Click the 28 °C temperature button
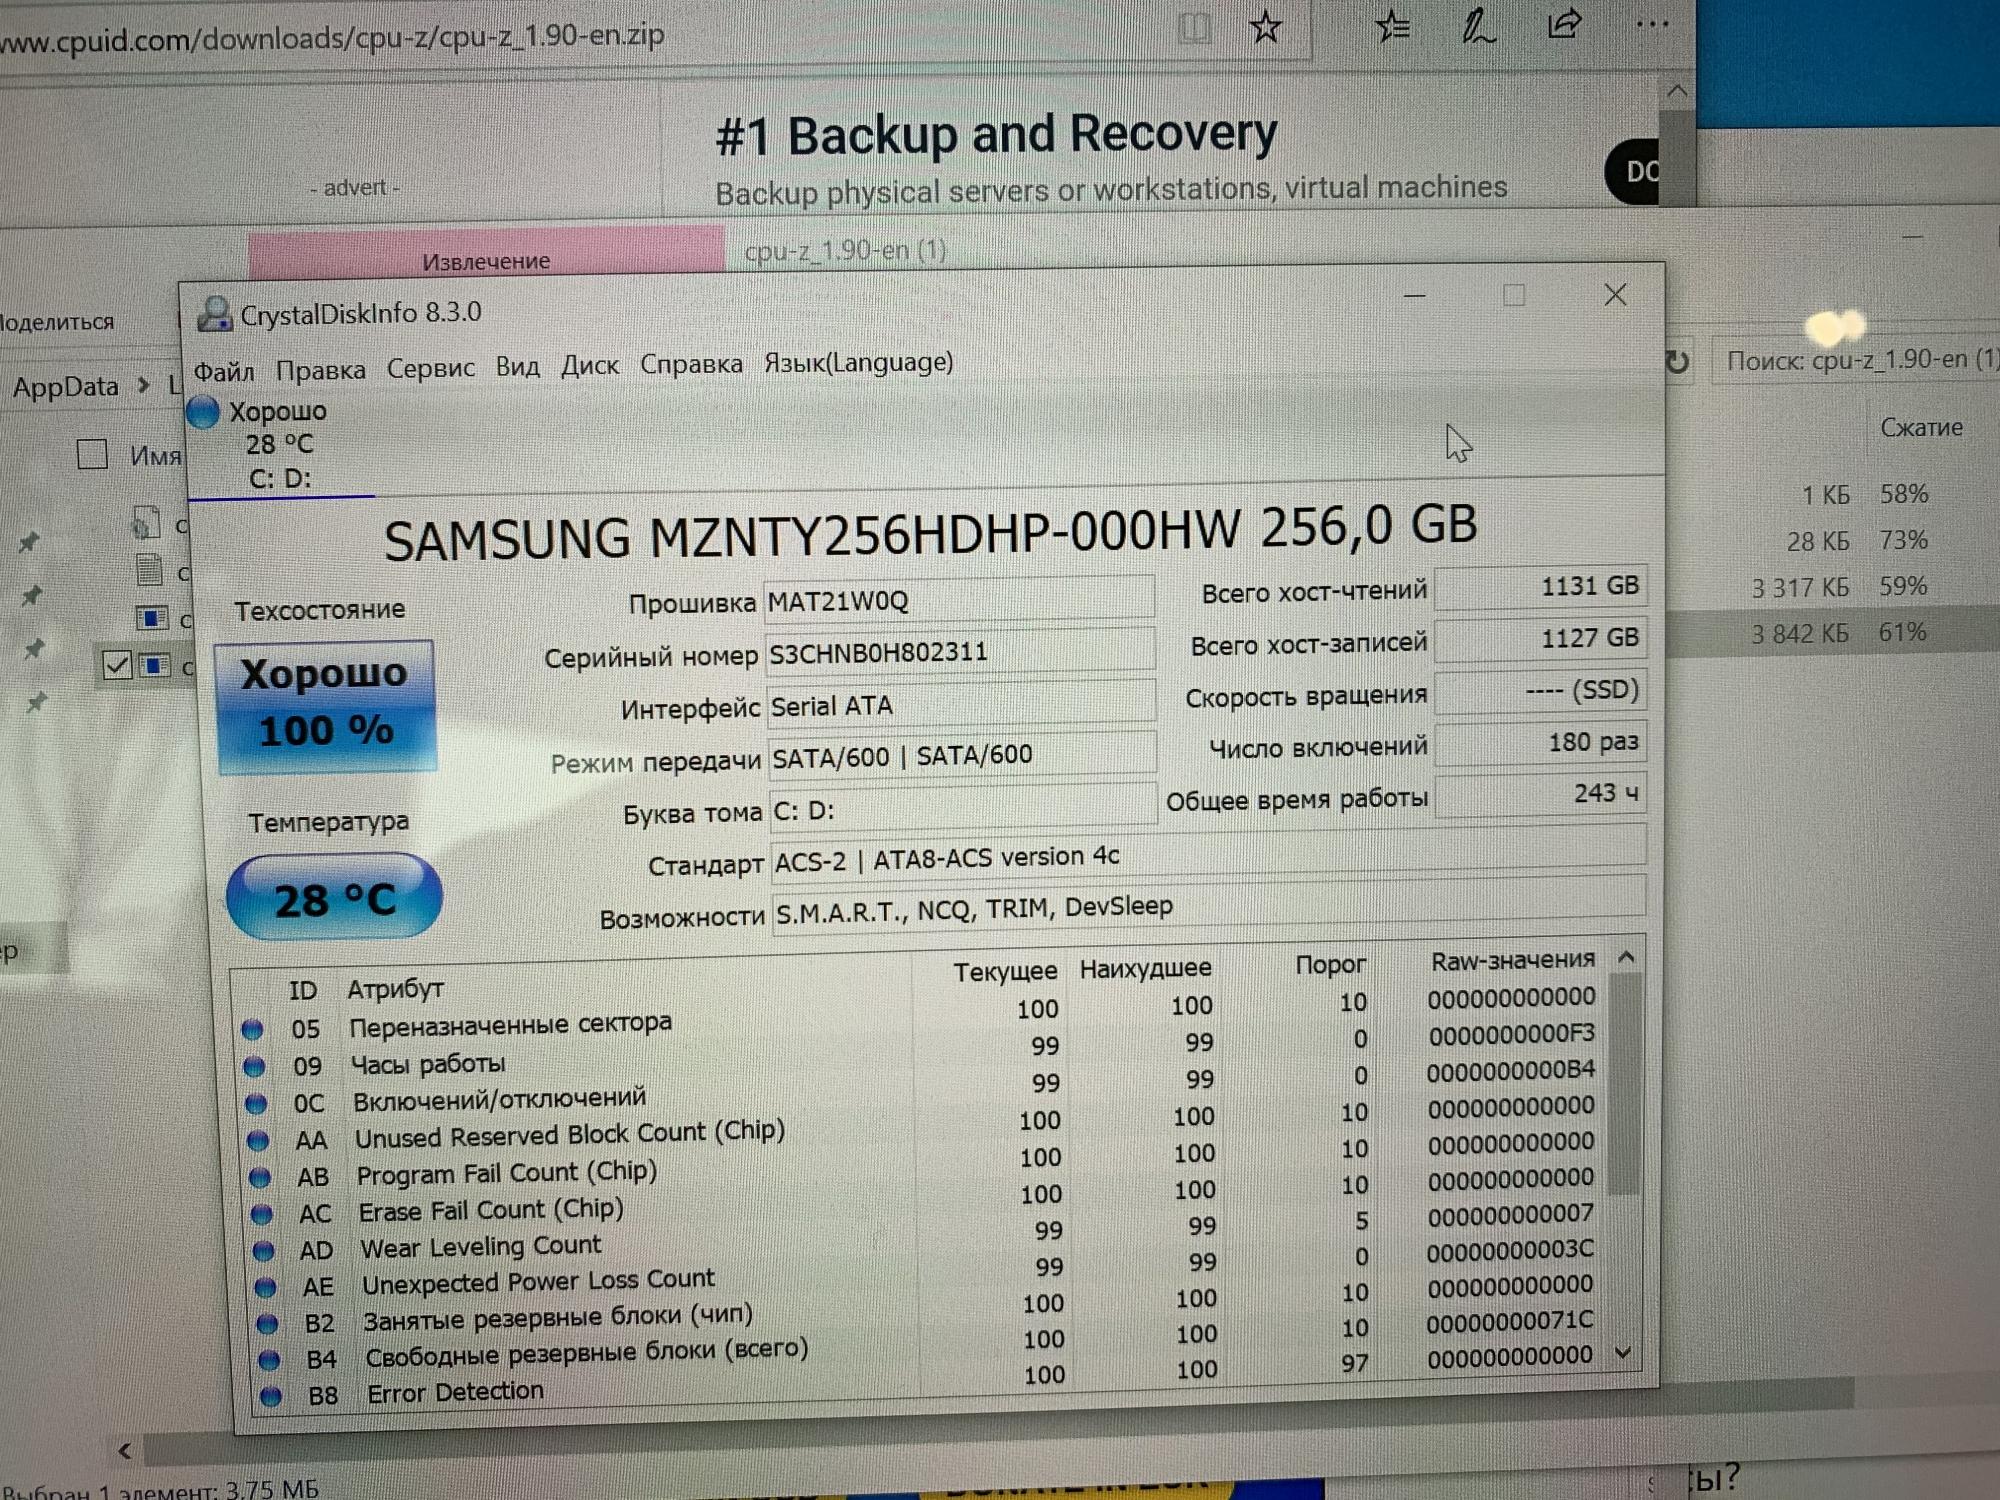Image resolution: width=2000 pixels, height=1500 pixels. pos(334,897)
